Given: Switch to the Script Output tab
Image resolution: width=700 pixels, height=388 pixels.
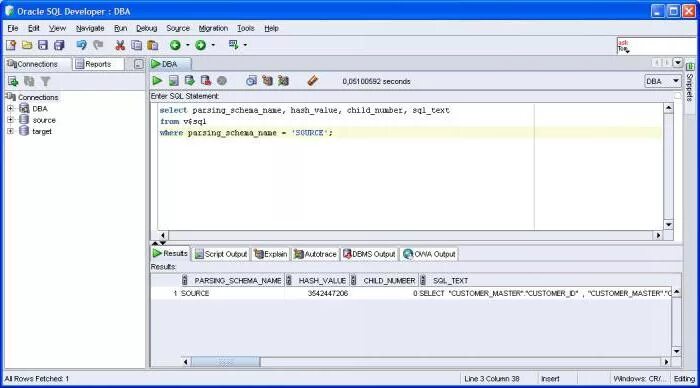Looking at the screenshot, I should [221, 254].
